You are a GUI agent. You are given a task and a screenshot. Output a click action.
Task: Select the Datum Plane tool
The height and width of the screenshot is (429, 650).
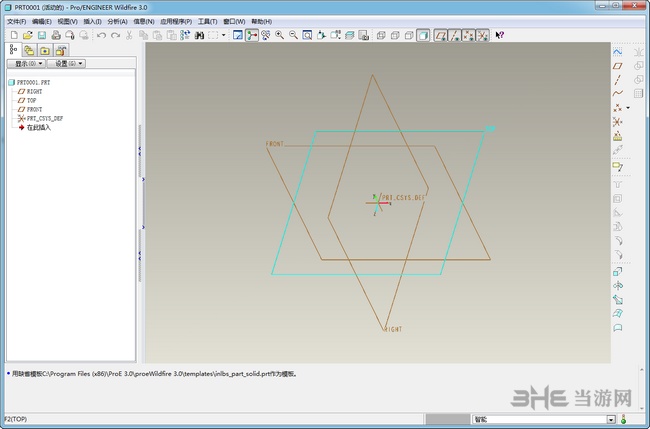click(618, 65)
